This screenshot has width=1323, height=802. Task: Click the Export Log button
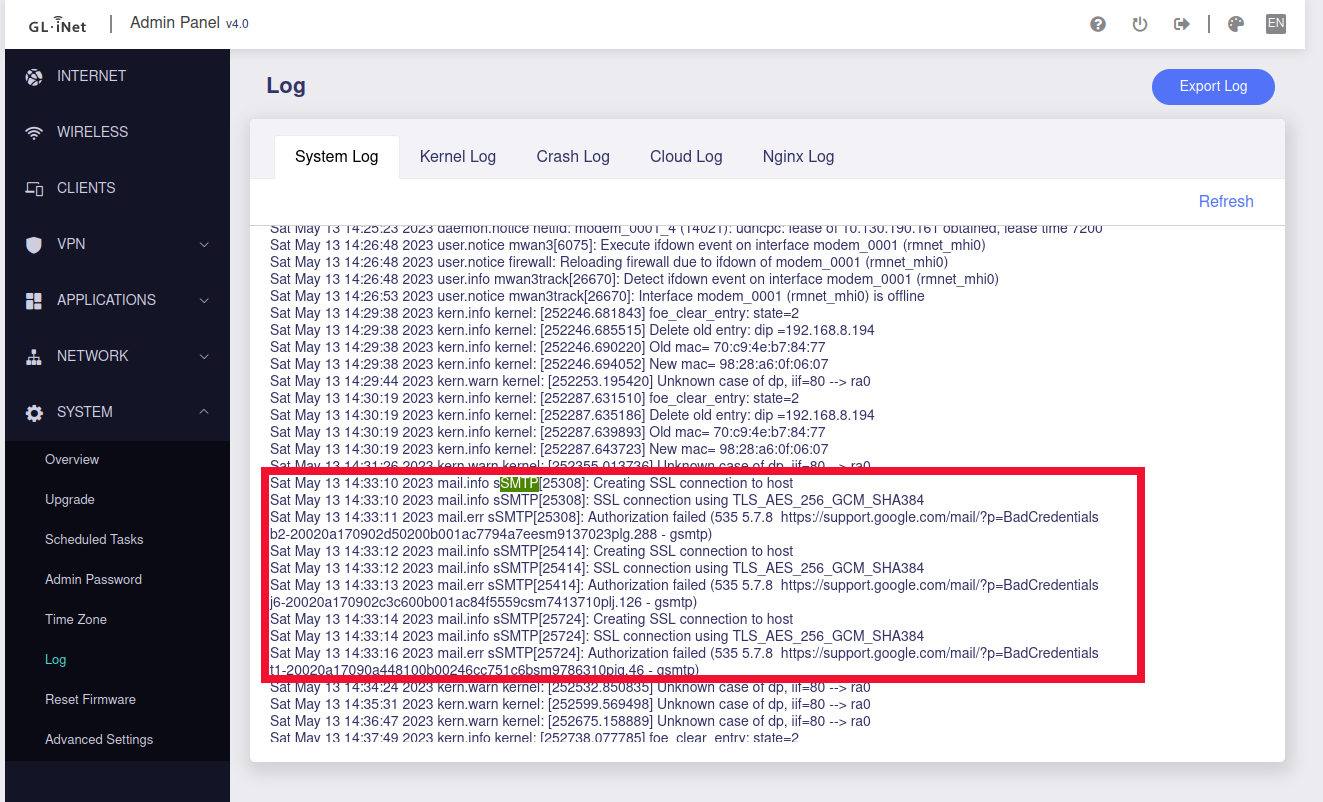click(x=1213, y=87)
